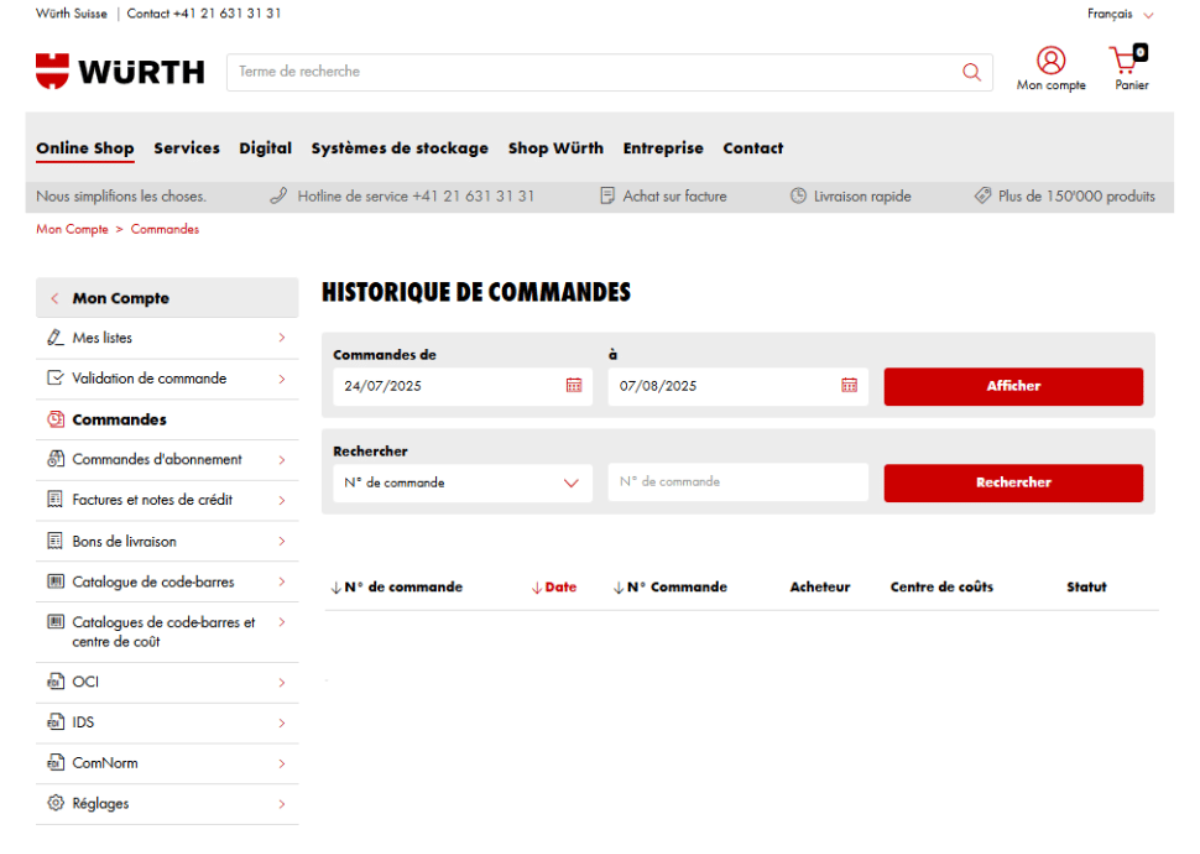Sort by first N° de commande column
The height and width of the screenshot is (854, 1200).
(x=397, y=587)
